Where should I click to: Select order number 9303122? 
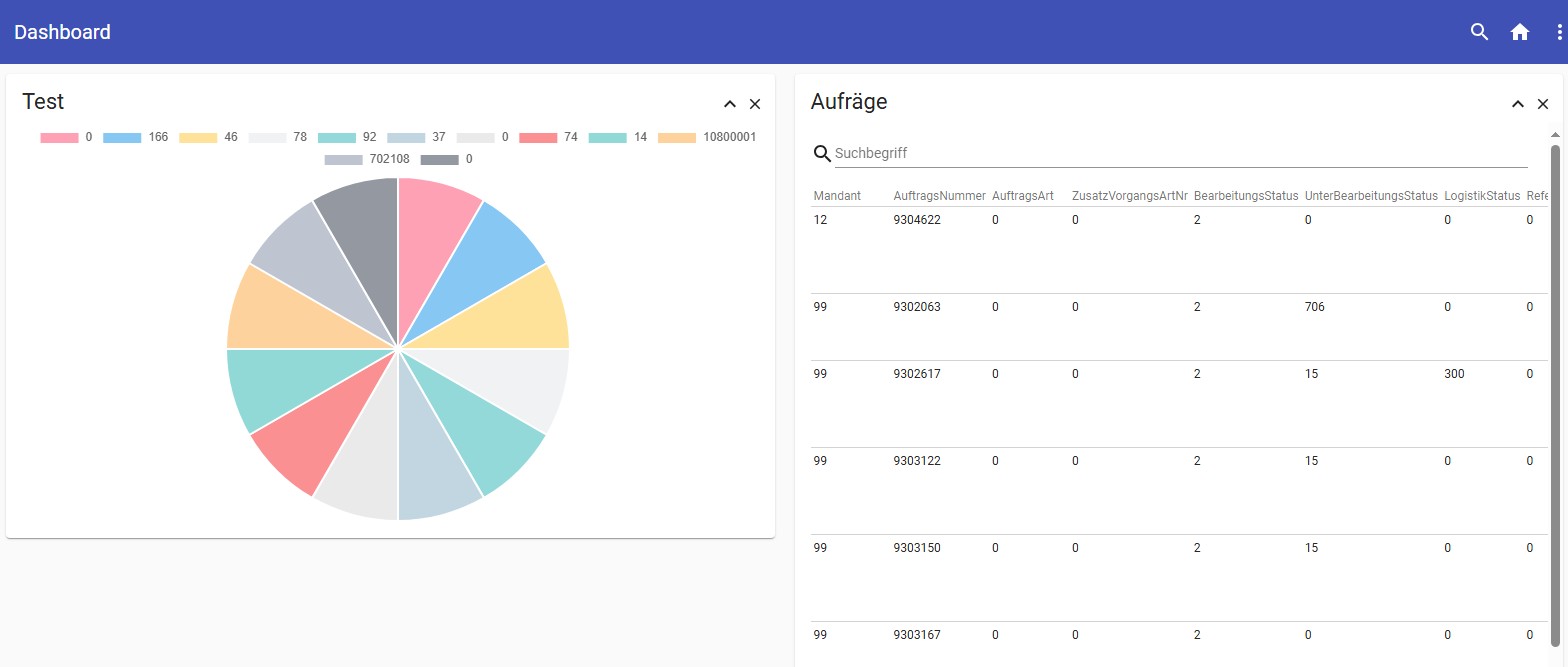click(917, 461)
